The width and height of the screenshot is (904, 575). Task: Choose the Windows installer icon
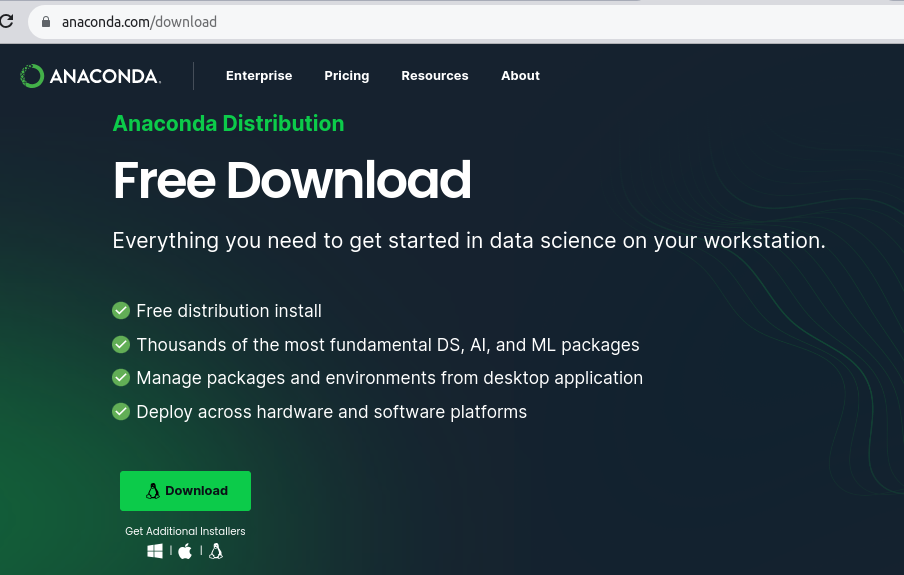(x=155, y=551)
